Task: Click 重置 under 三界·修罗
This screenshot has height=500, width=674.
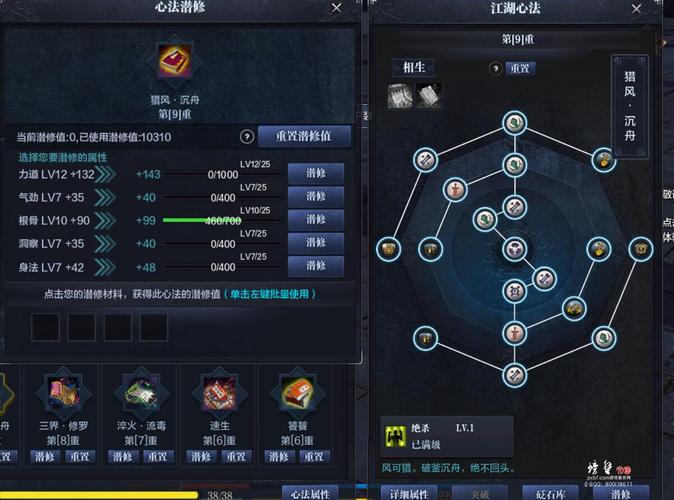Action: point(80,456)
